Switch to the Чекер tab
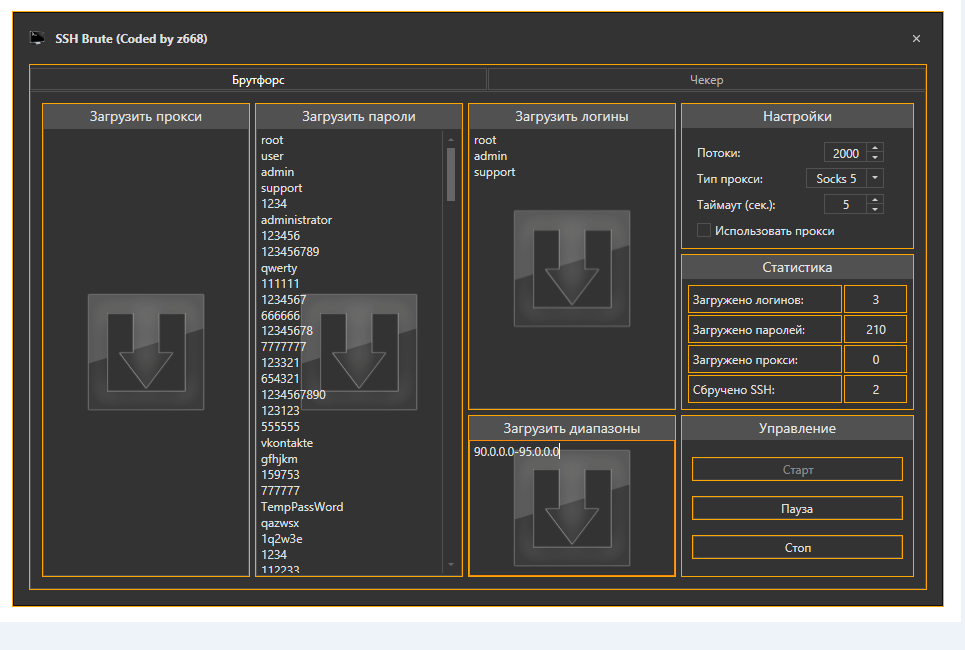Image resolution: width=965 pixels, height=650 pixels. (706, 80)
